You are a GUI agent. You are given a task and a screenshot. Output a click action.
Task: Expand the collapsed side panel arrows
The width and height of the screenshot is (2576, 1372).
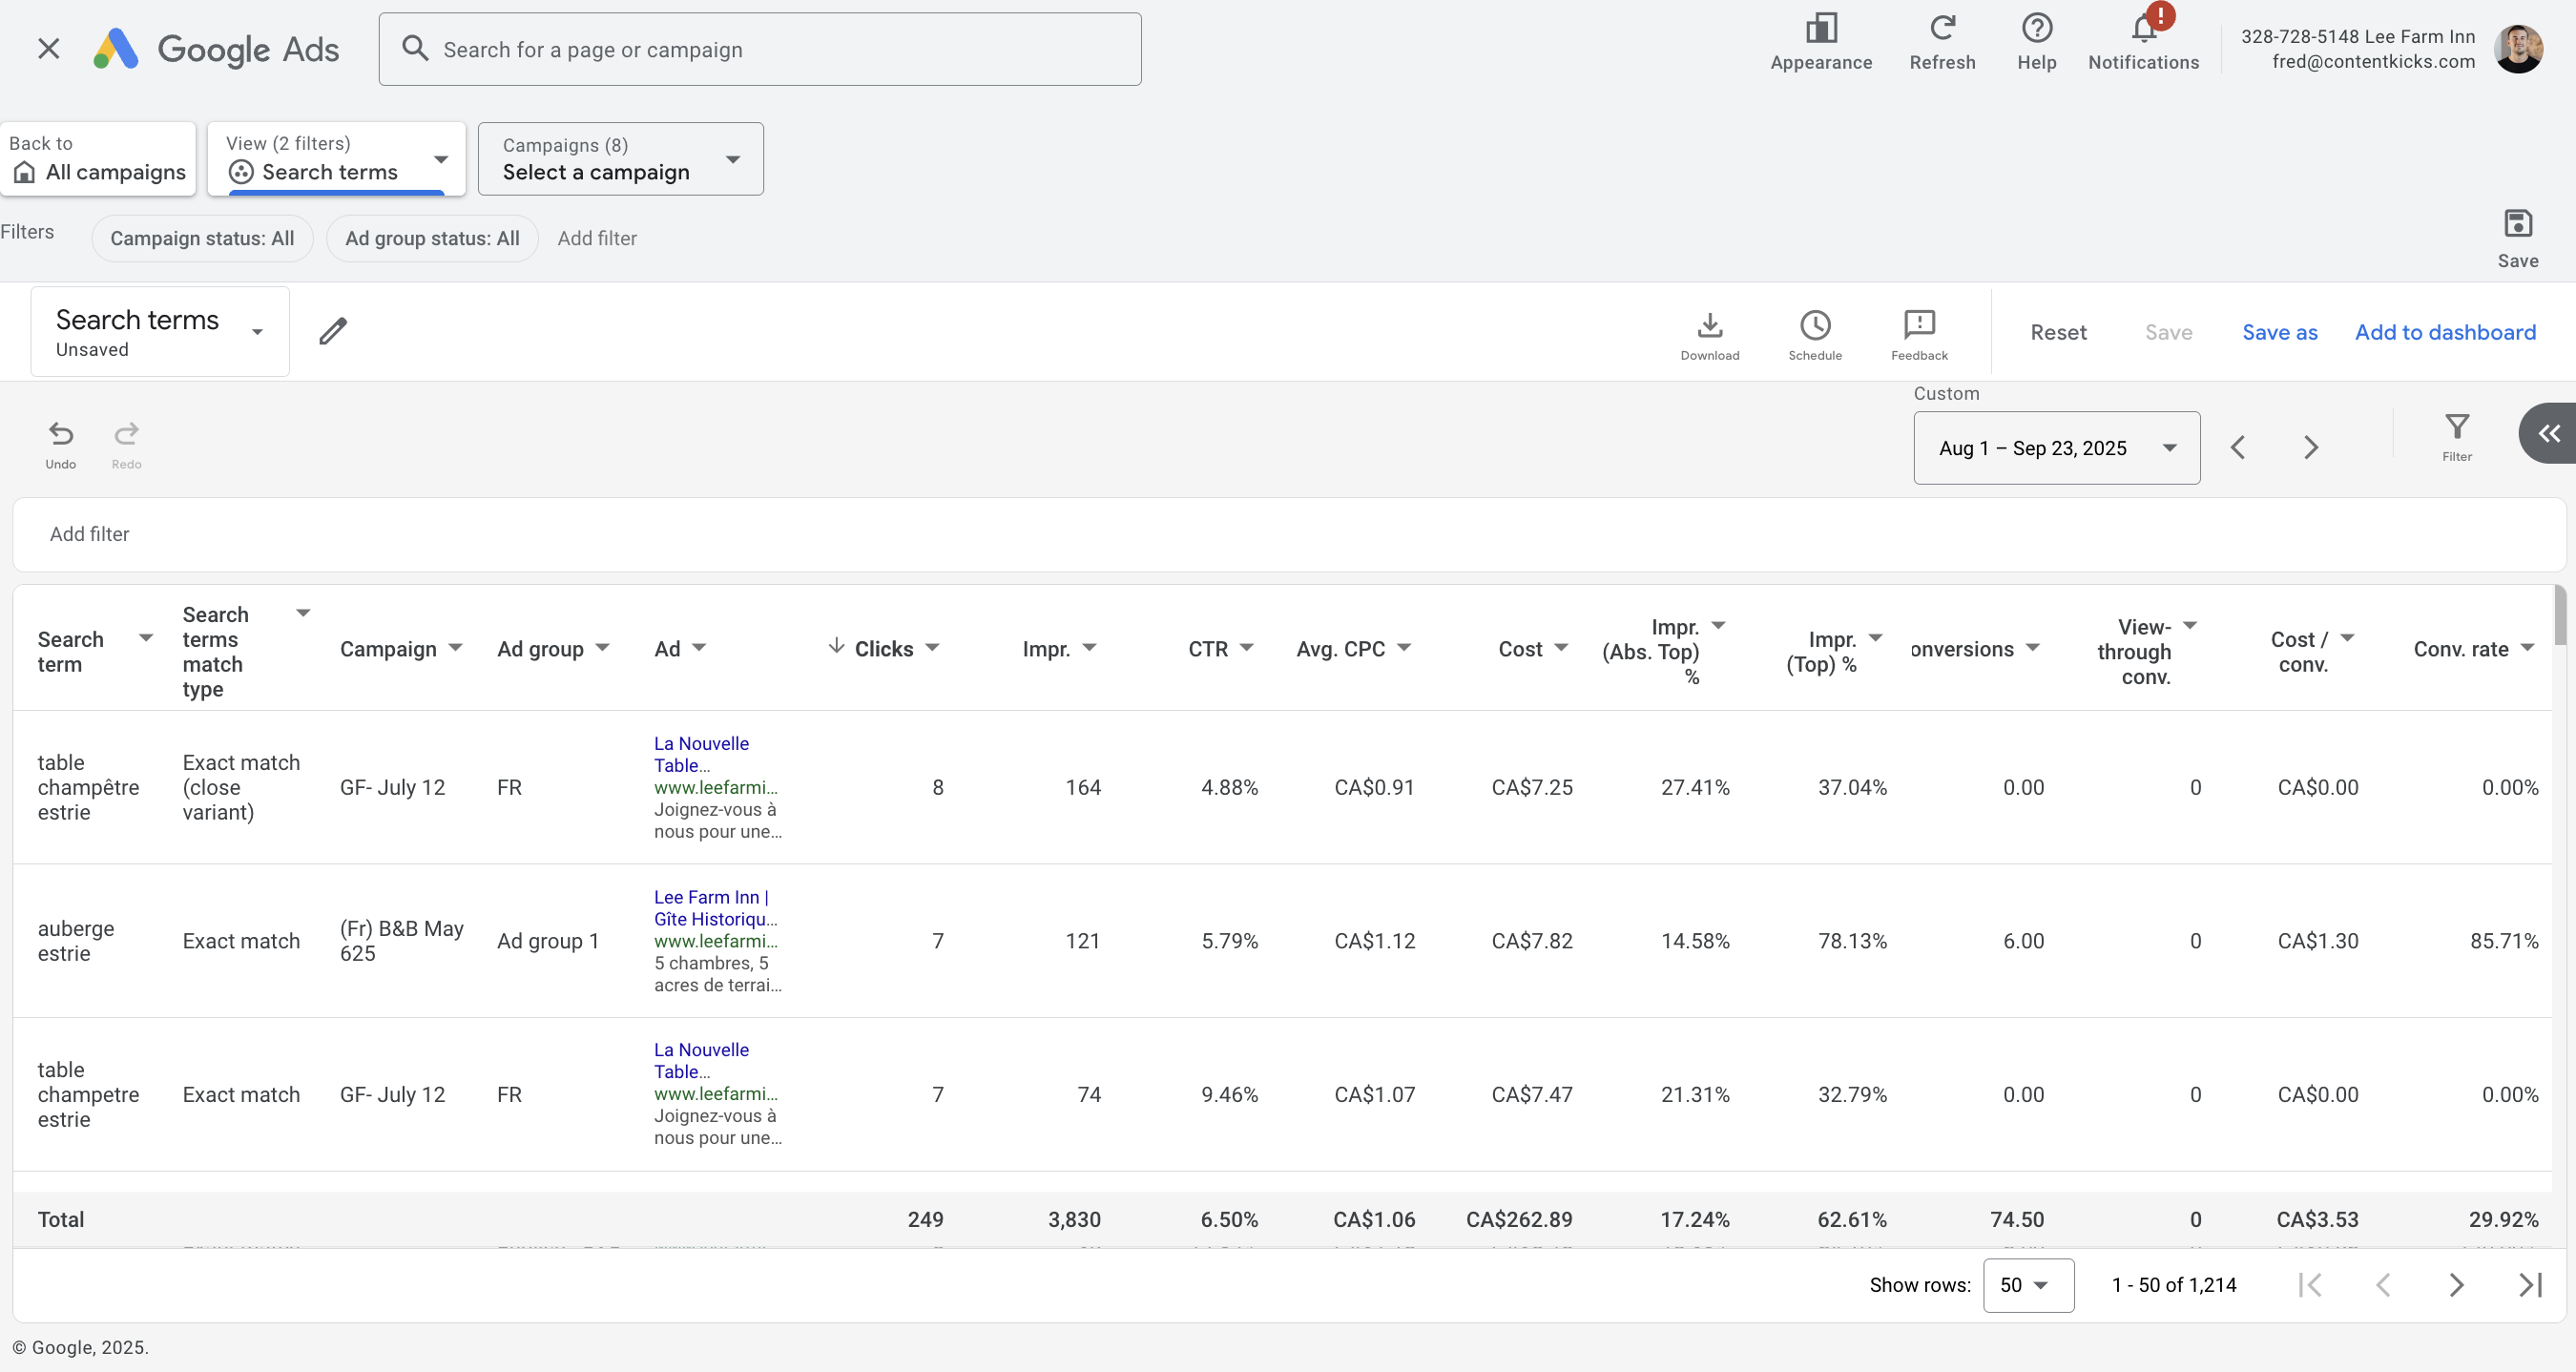2548,433
